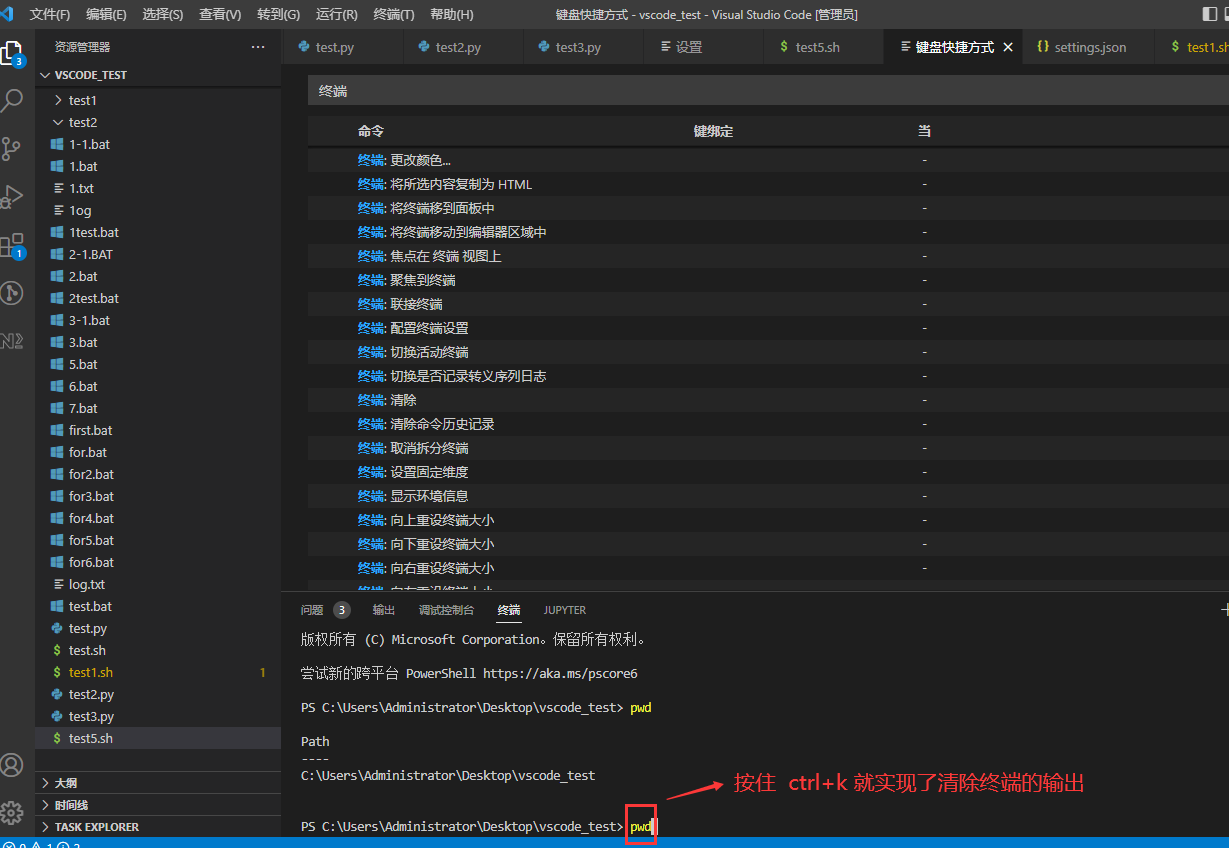
Task: Open the 选择(S) menu
Action: tap(163, 15)
